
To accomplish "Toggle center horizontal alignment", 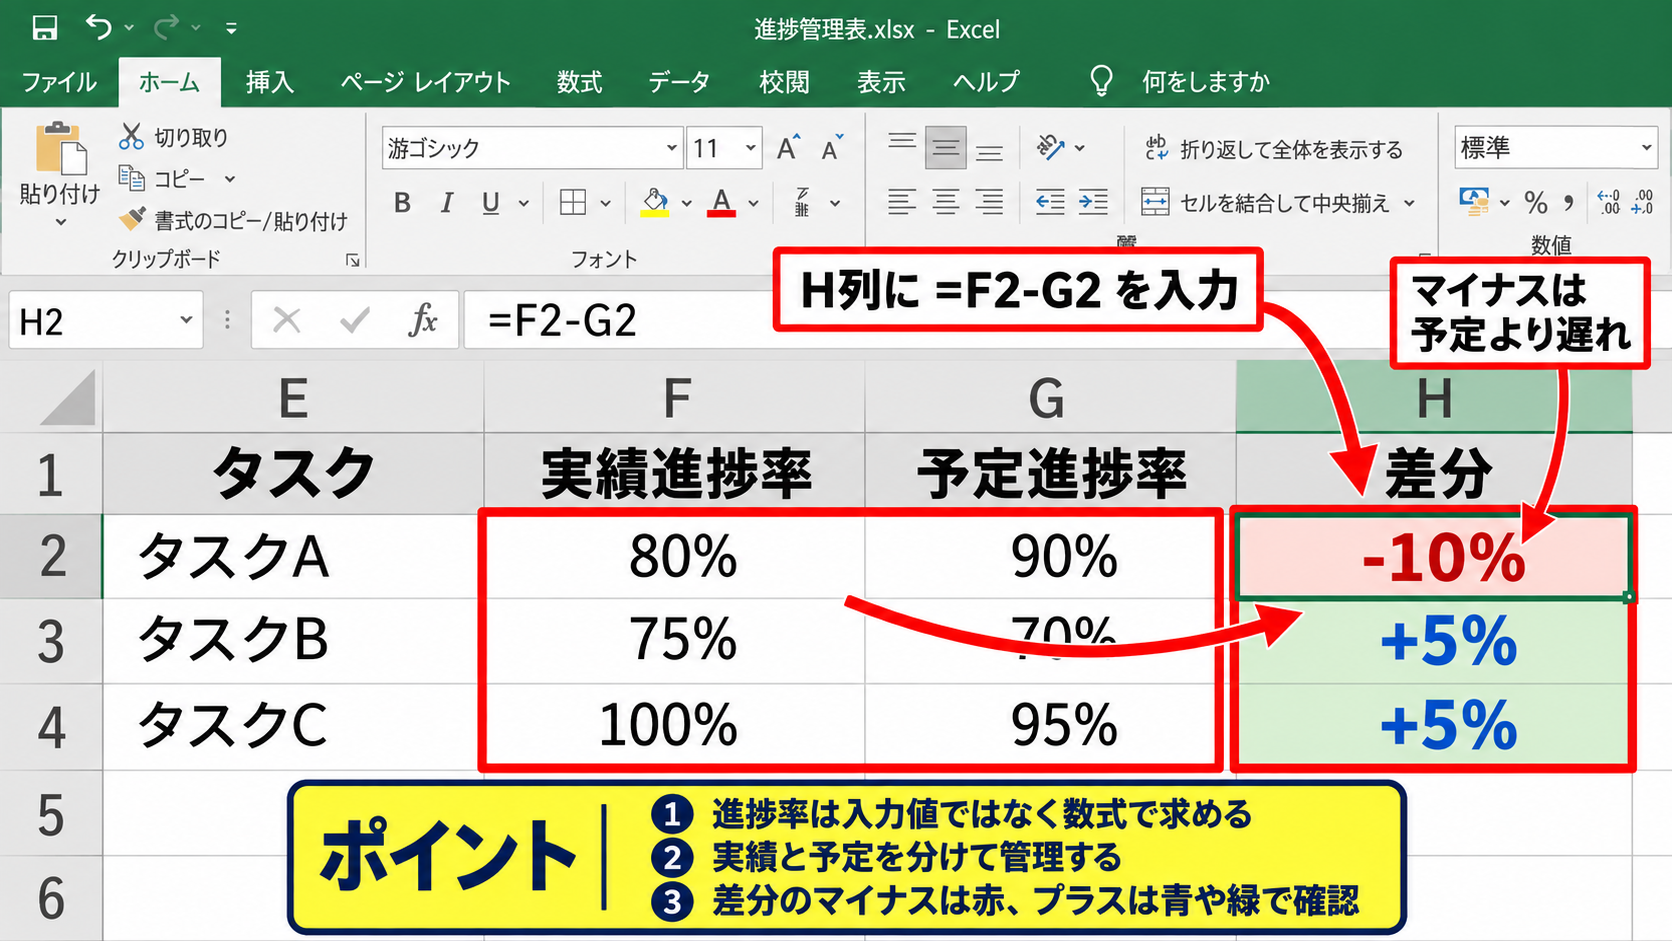I will [945, 203].
